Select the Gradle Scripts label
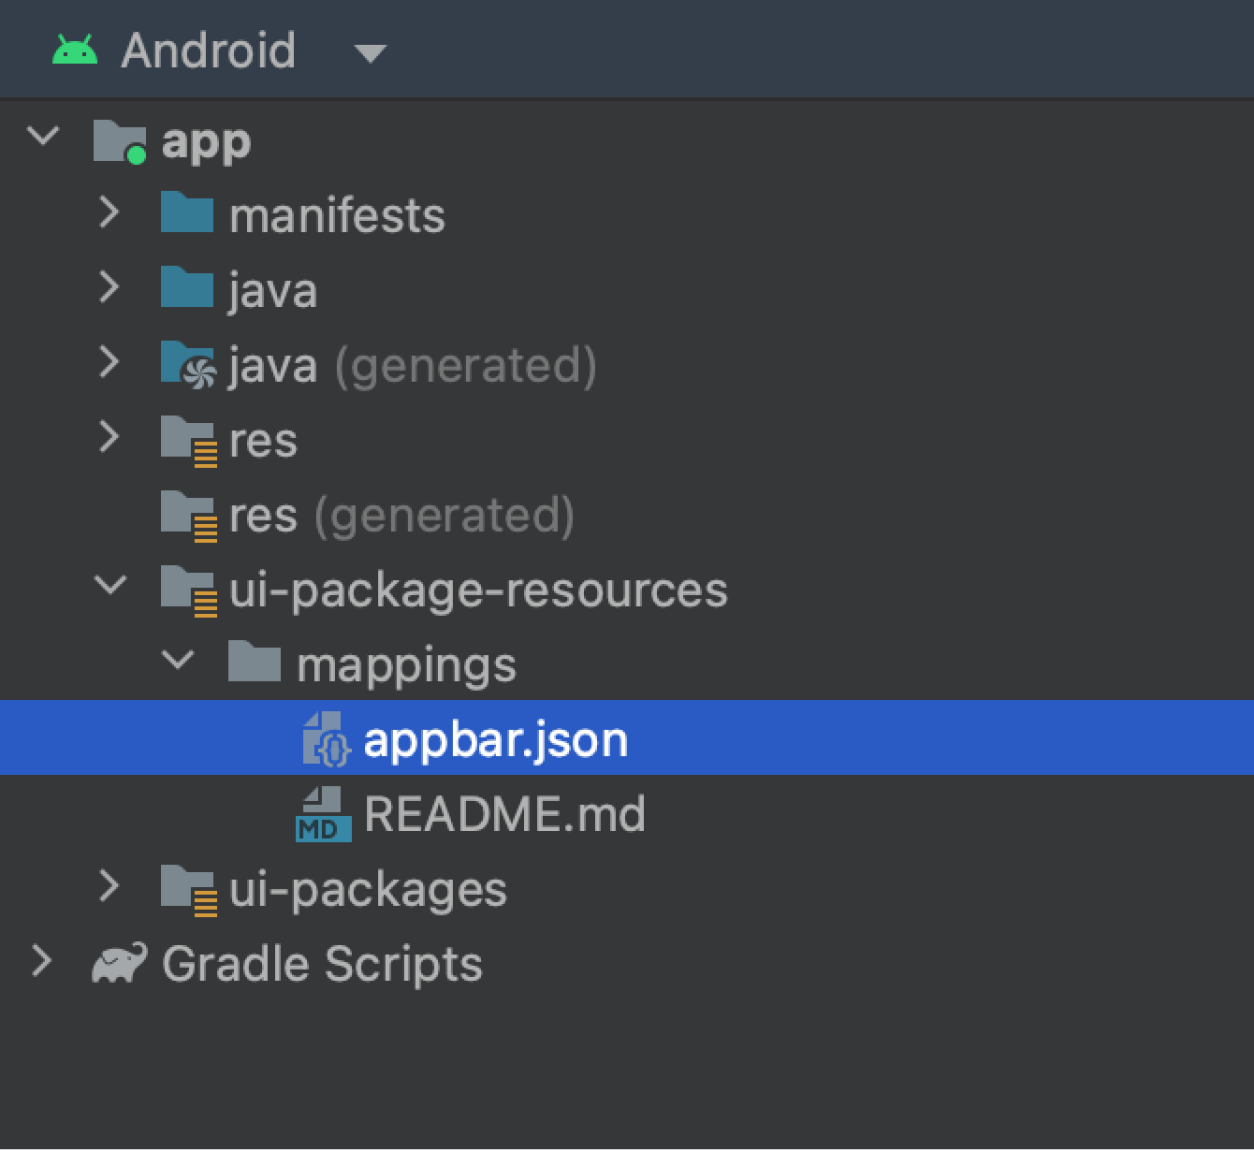The image size is (1254, 1150). click(322, 966)
